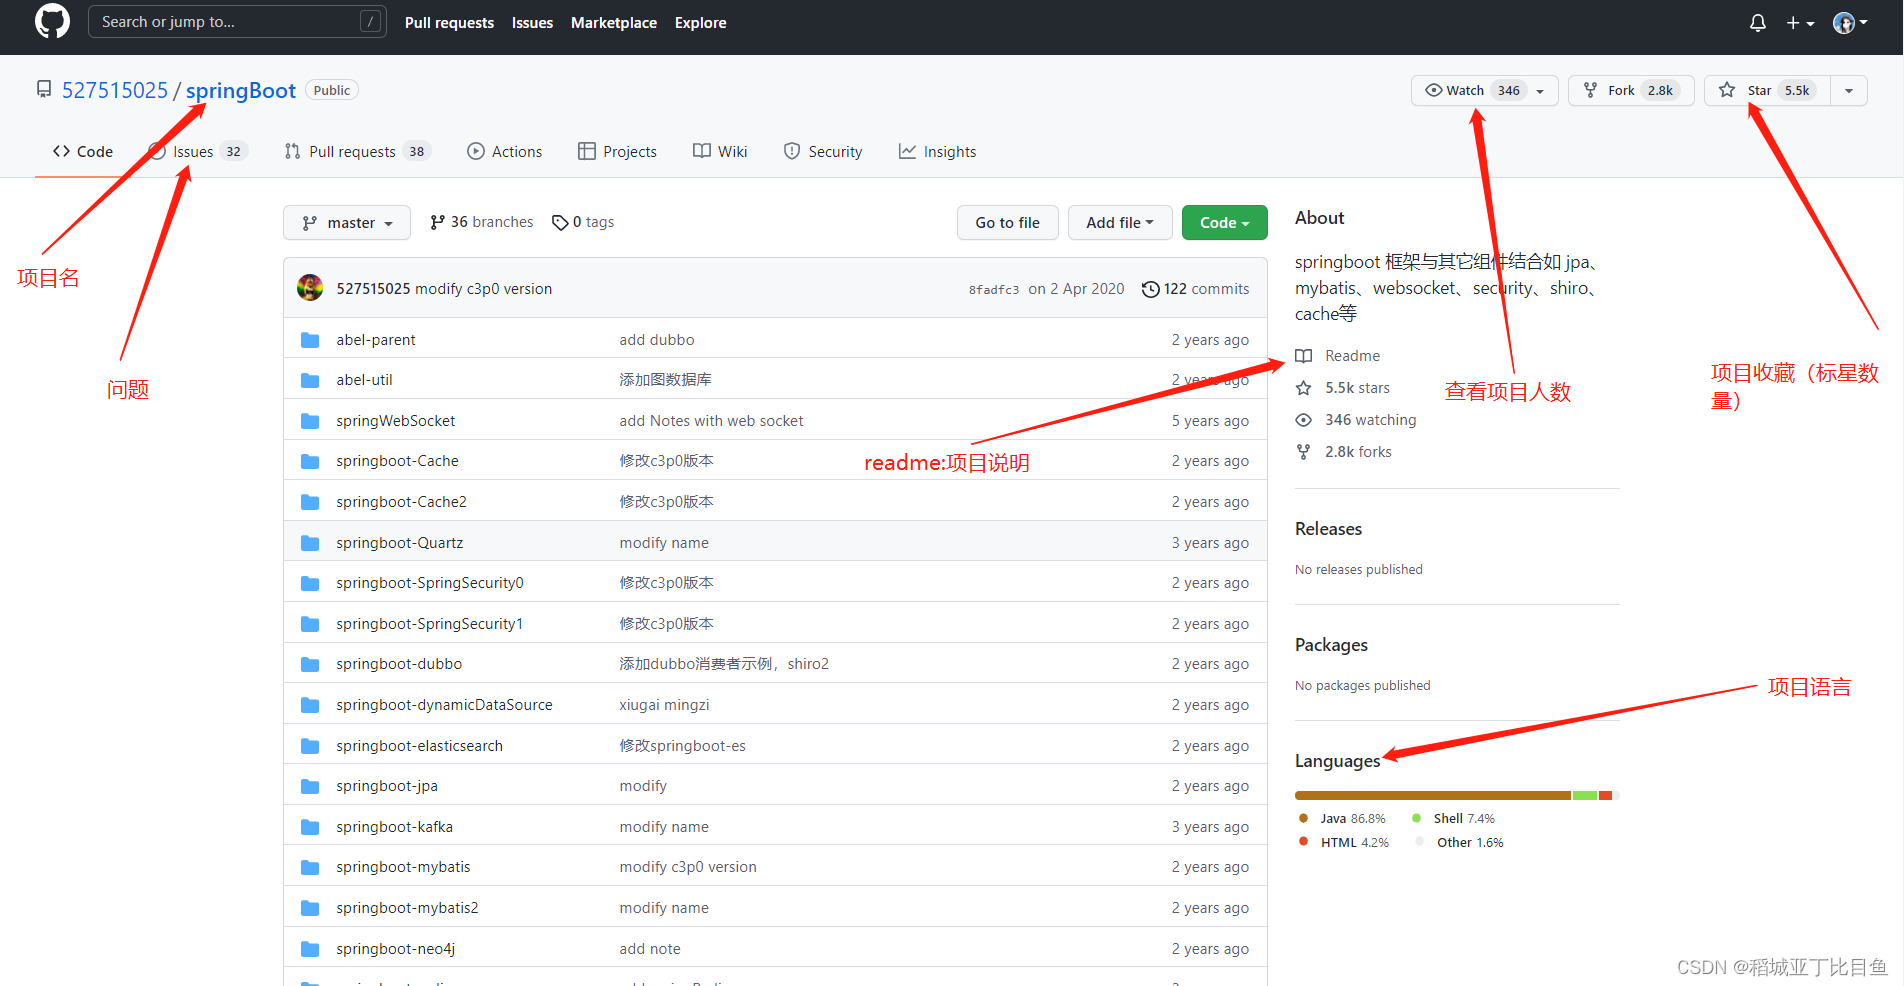The width and height of the screenshot is (1904, 986).
Task: Expand the Add file dropdown
Action: [1120, 223]
